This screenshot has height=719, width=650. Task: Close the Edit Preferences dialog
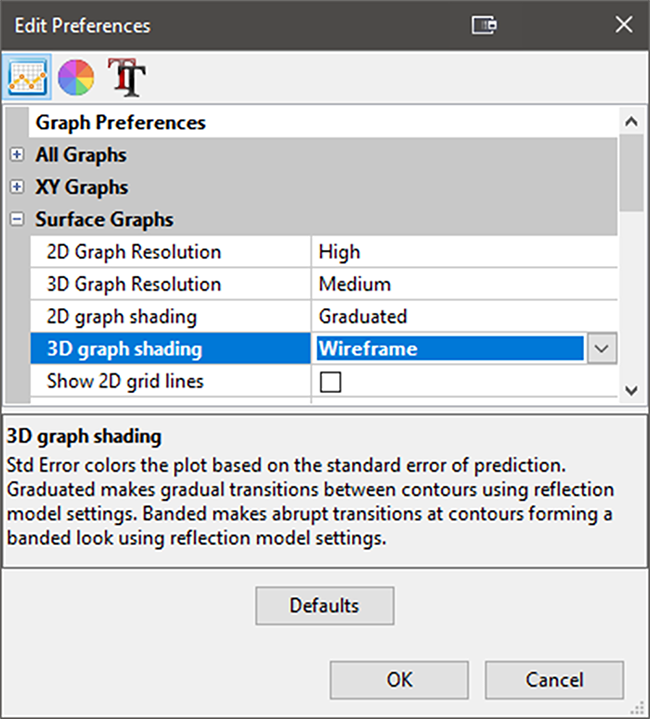[x=624, y=25]
